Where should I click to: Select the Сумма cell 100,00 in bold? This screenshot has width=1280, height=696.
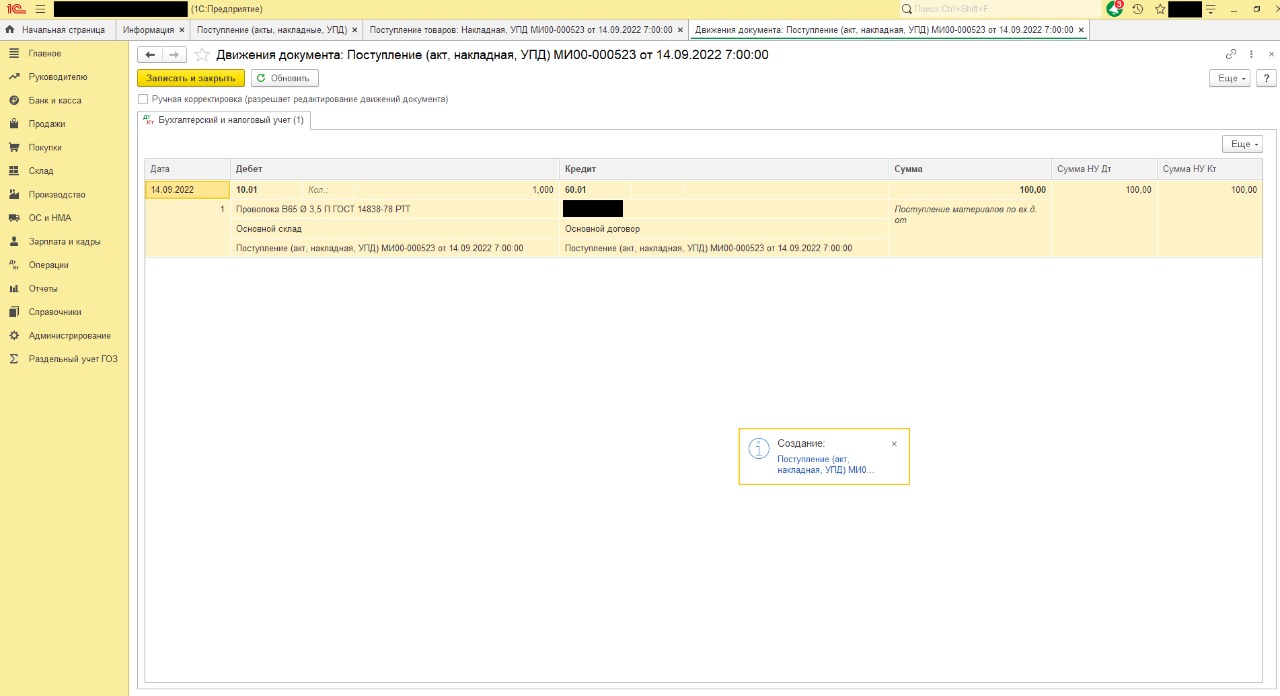pos(970,189)
